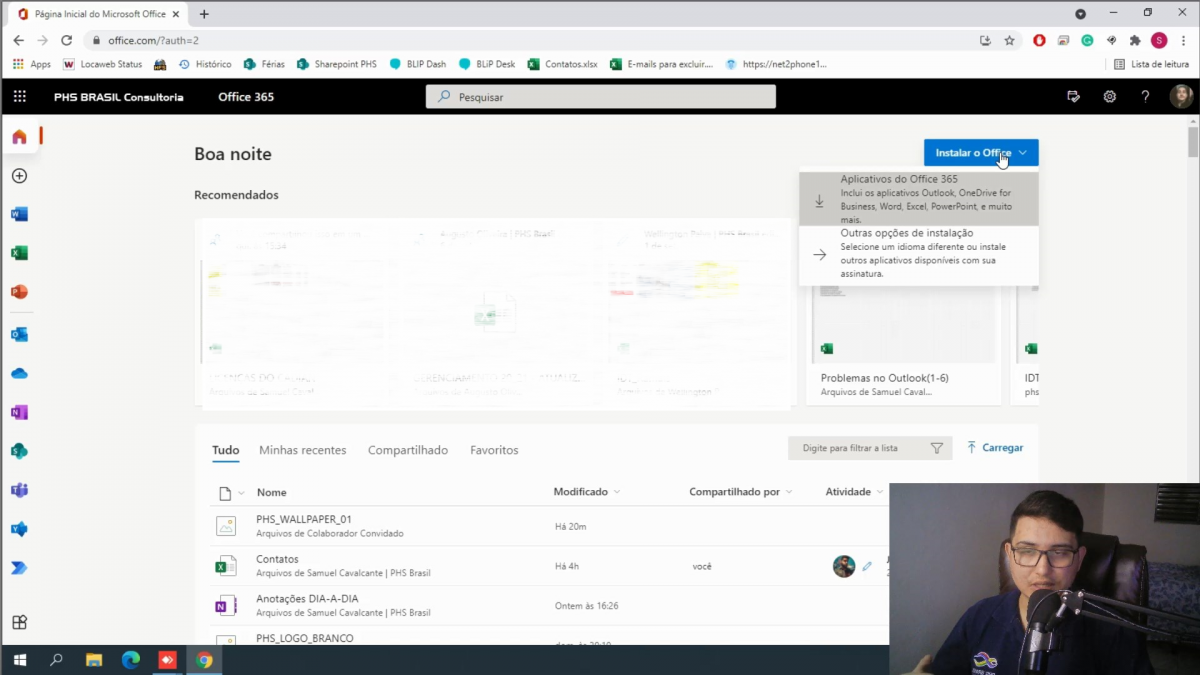The image size is (1200, 675).
Task: Open a new Chrome tab
Action: pos(204,14)
